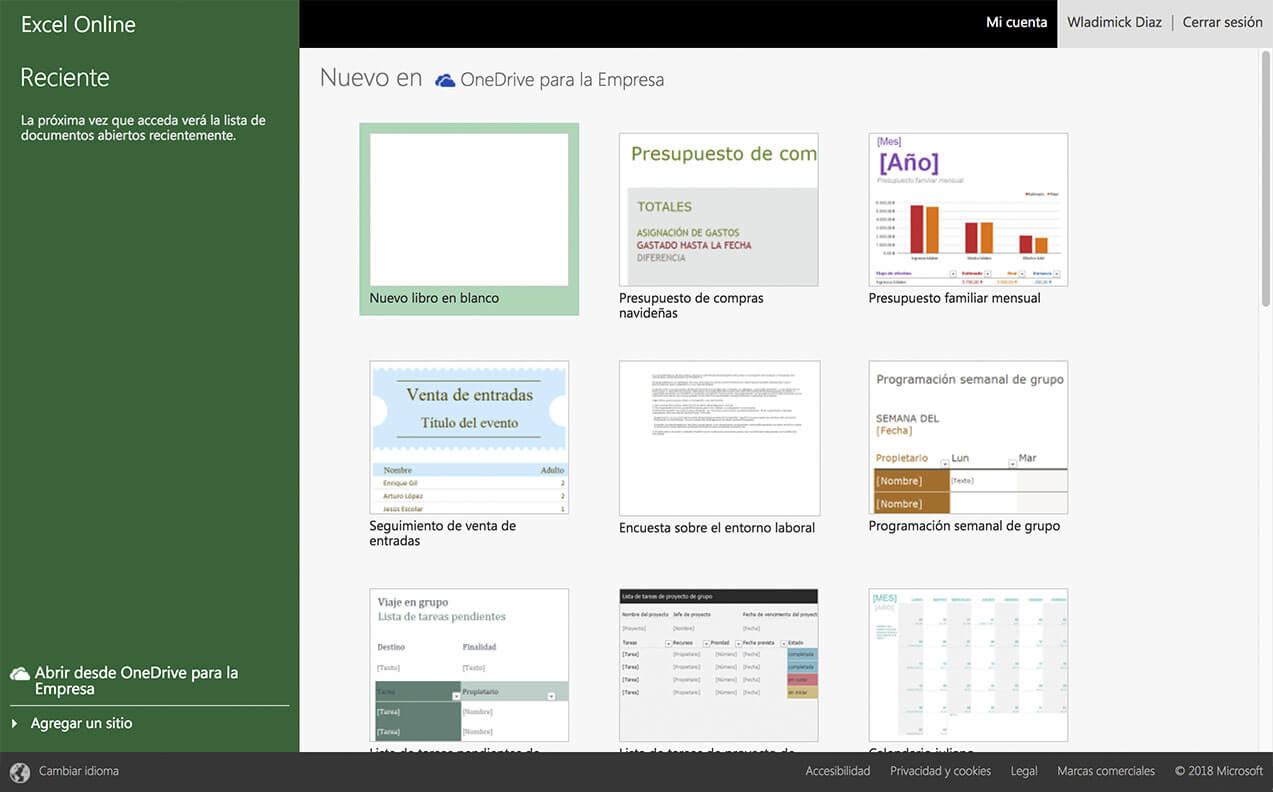This screenshot has height=792, width=1273.
Task: Click the cloud icon beside Abrir desde OneDrive
Action: click(19, 674)
